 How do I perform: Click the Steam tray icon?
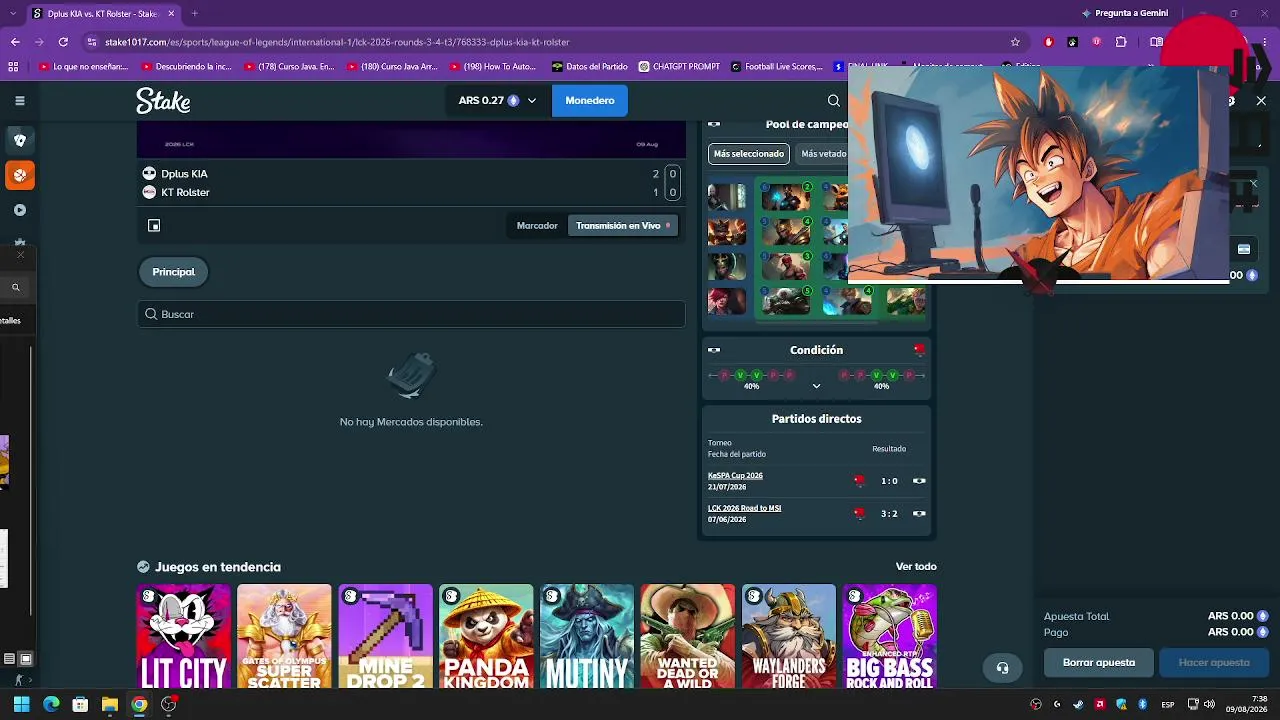[1078, 704]
